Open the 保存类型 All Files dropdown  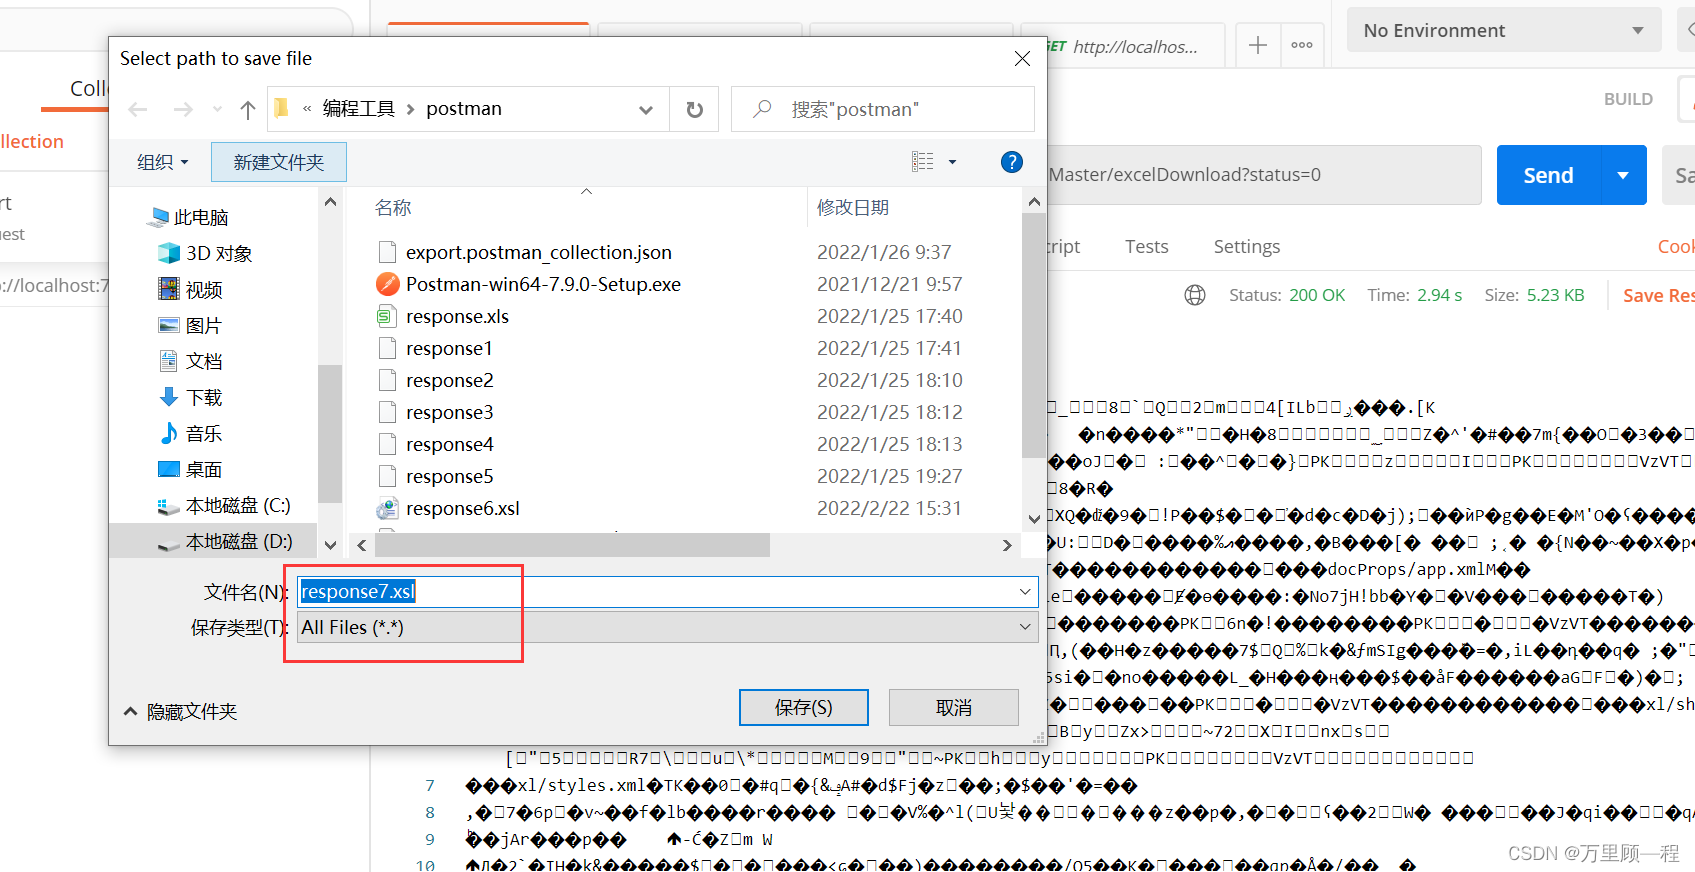click(x=667, y=627)
